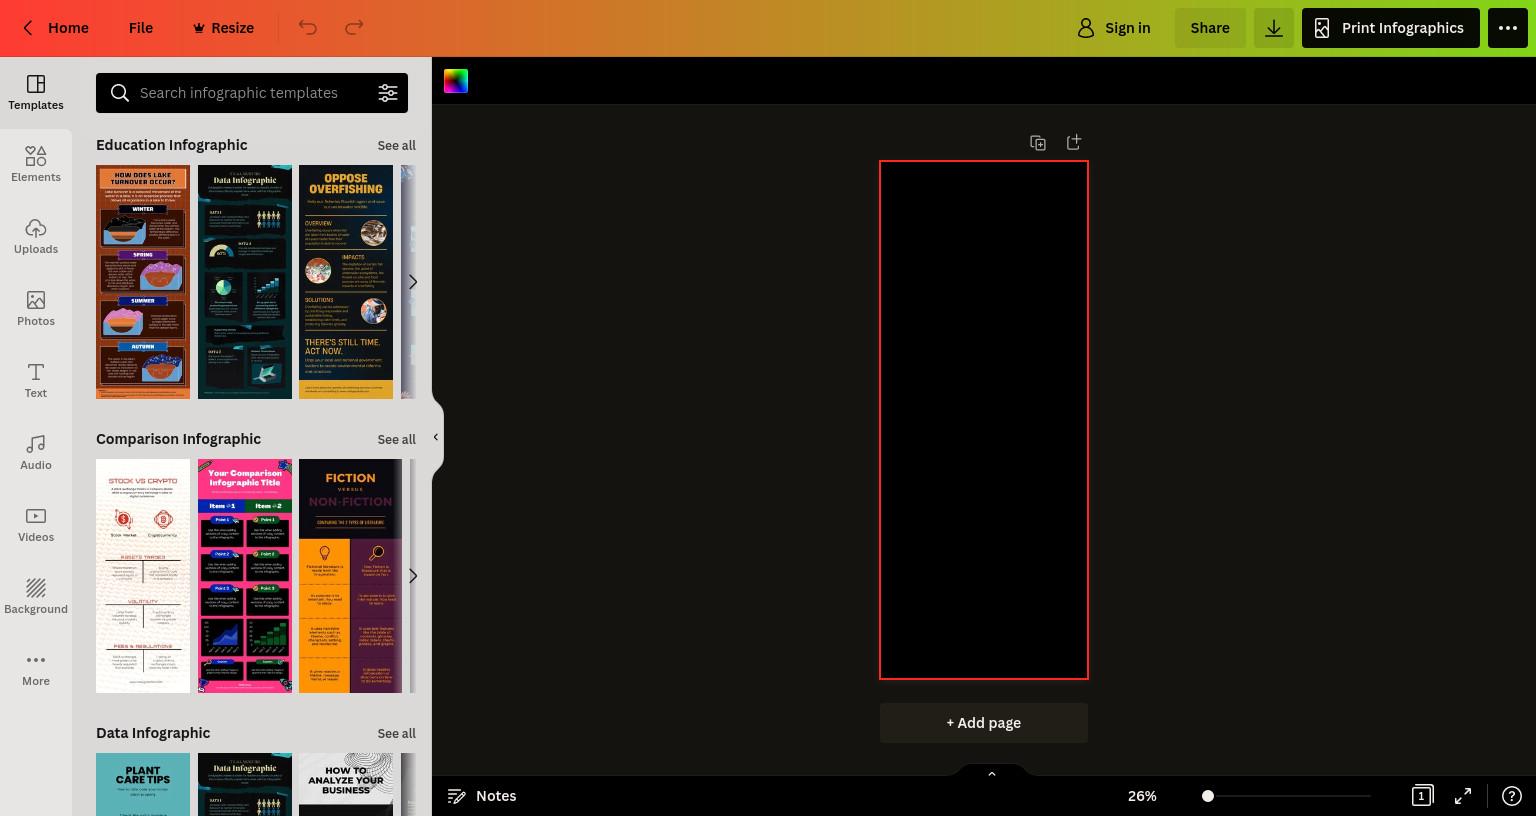Show more Education Infographic templates arrow
This screenshot has height=816, width=1536.
tap(412, 282)
